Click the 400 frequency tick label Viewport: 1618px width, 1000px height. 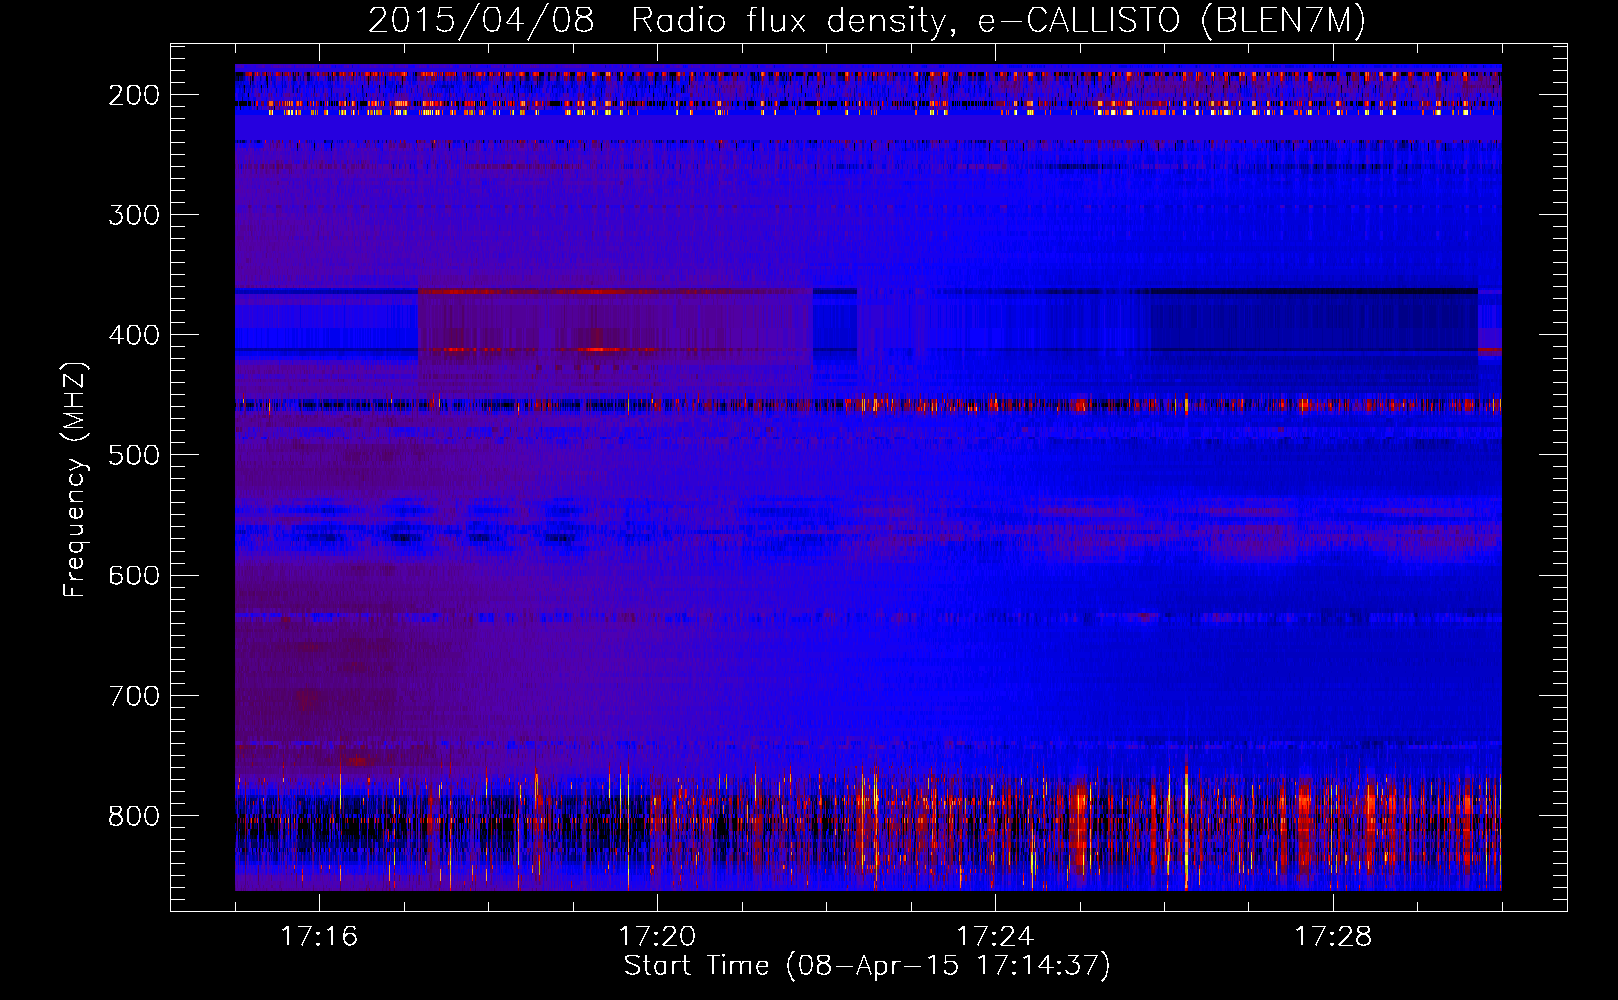(134, 335)
